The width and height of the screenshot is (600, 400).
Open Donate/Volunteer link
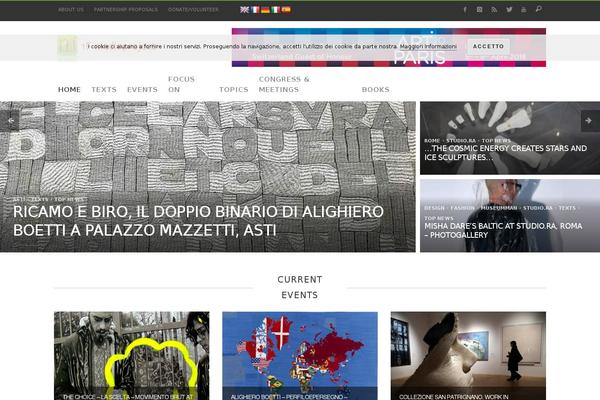(193, 10)
